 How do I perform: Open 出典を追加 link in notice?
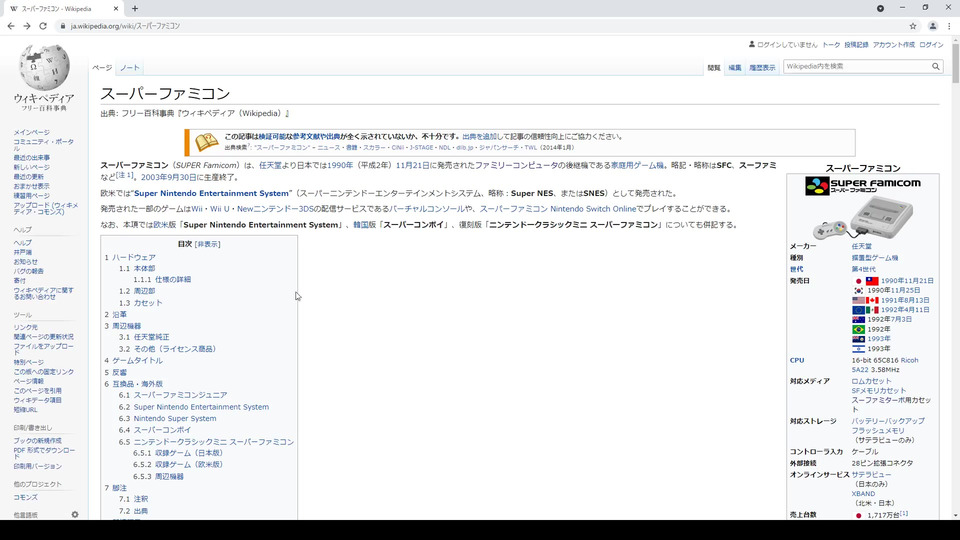coord(479,137)
